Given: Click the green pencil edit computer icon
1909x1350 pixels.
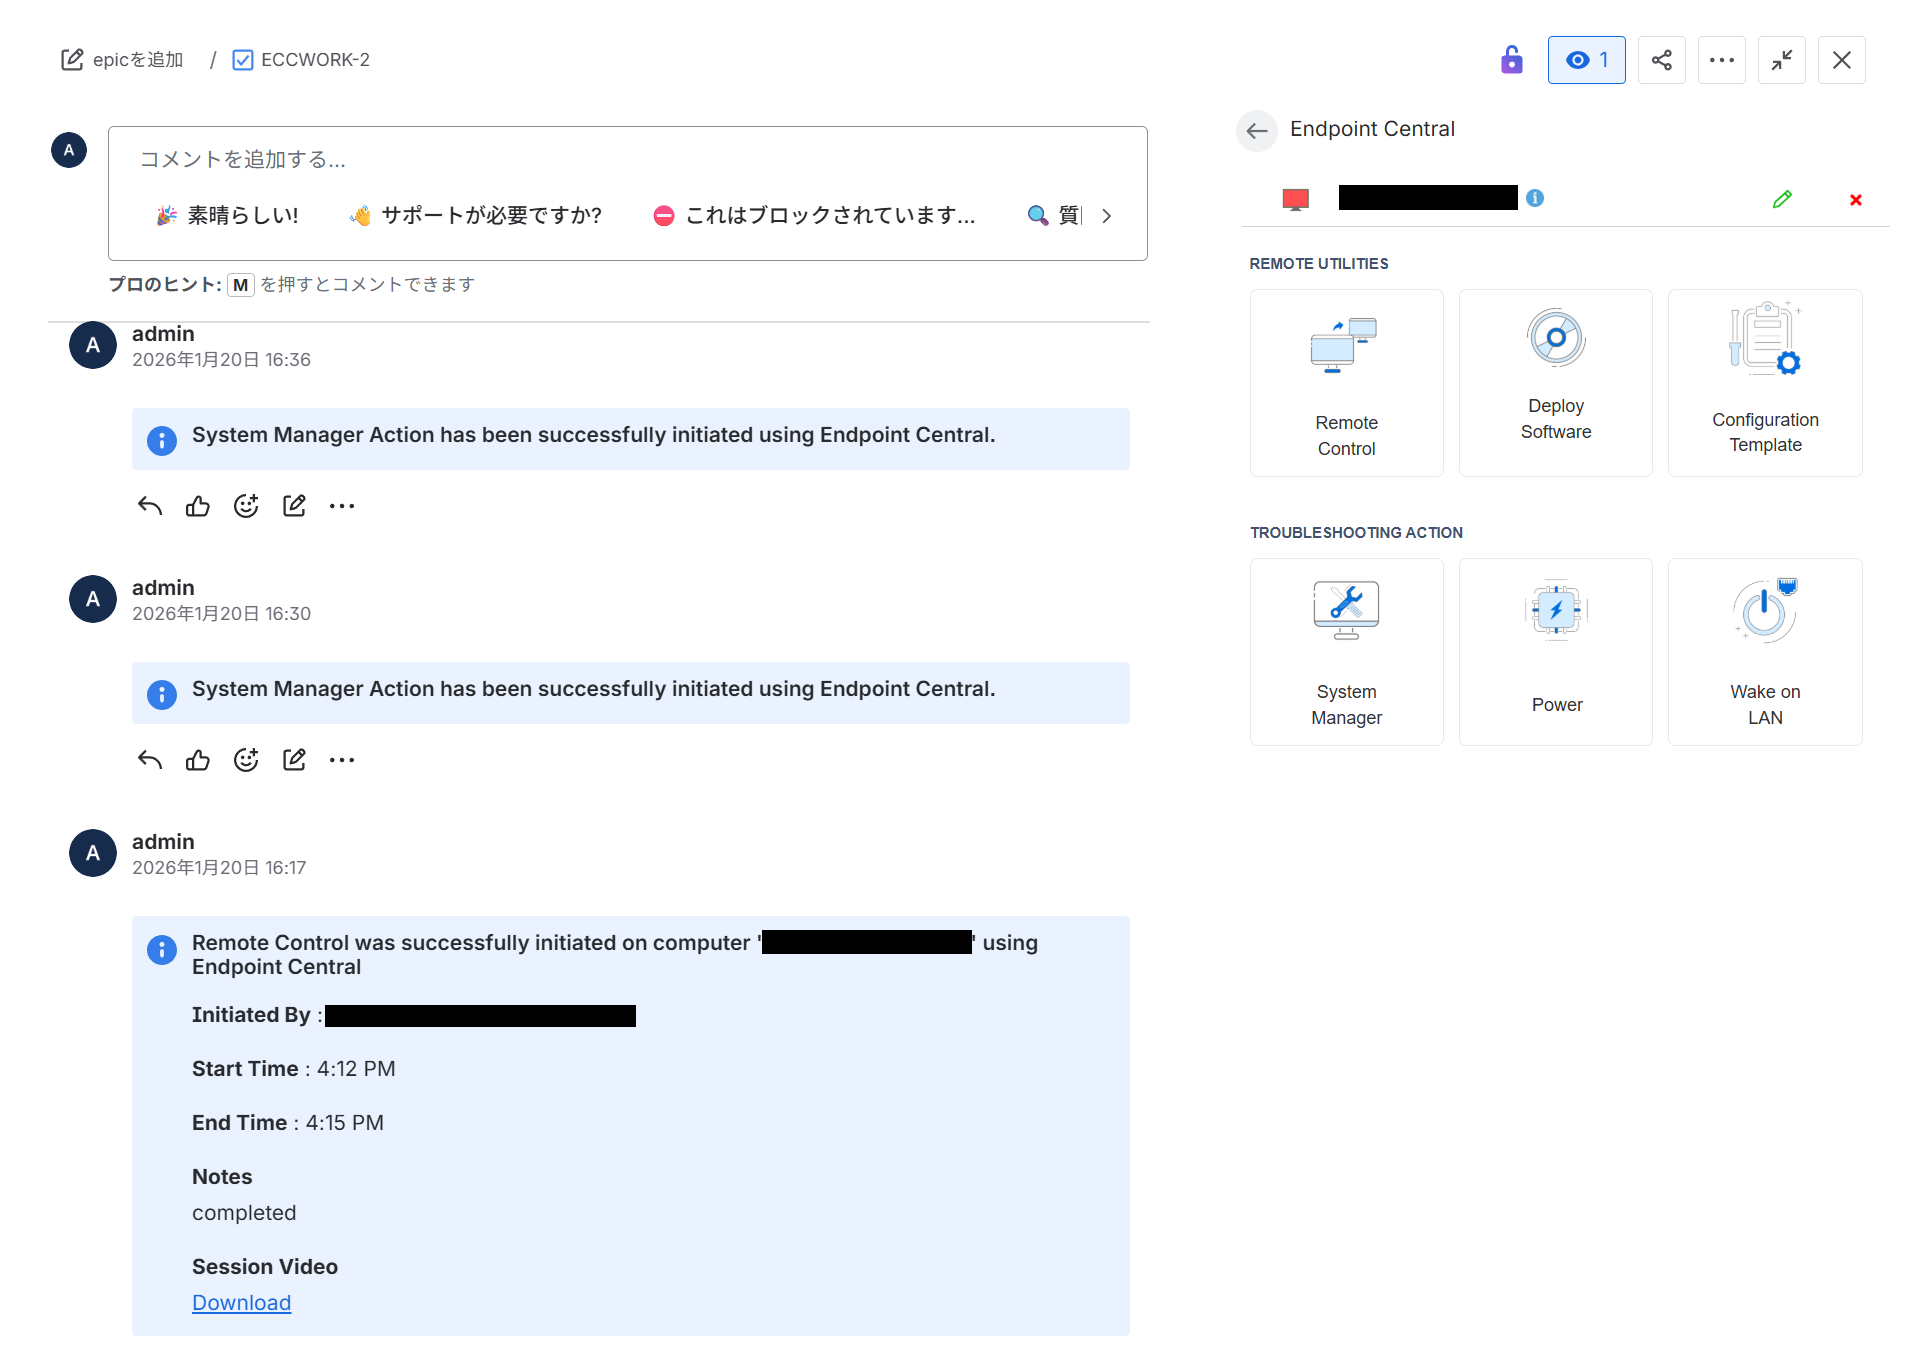Looking at the screenshot, I should [x=1781, y=200].
